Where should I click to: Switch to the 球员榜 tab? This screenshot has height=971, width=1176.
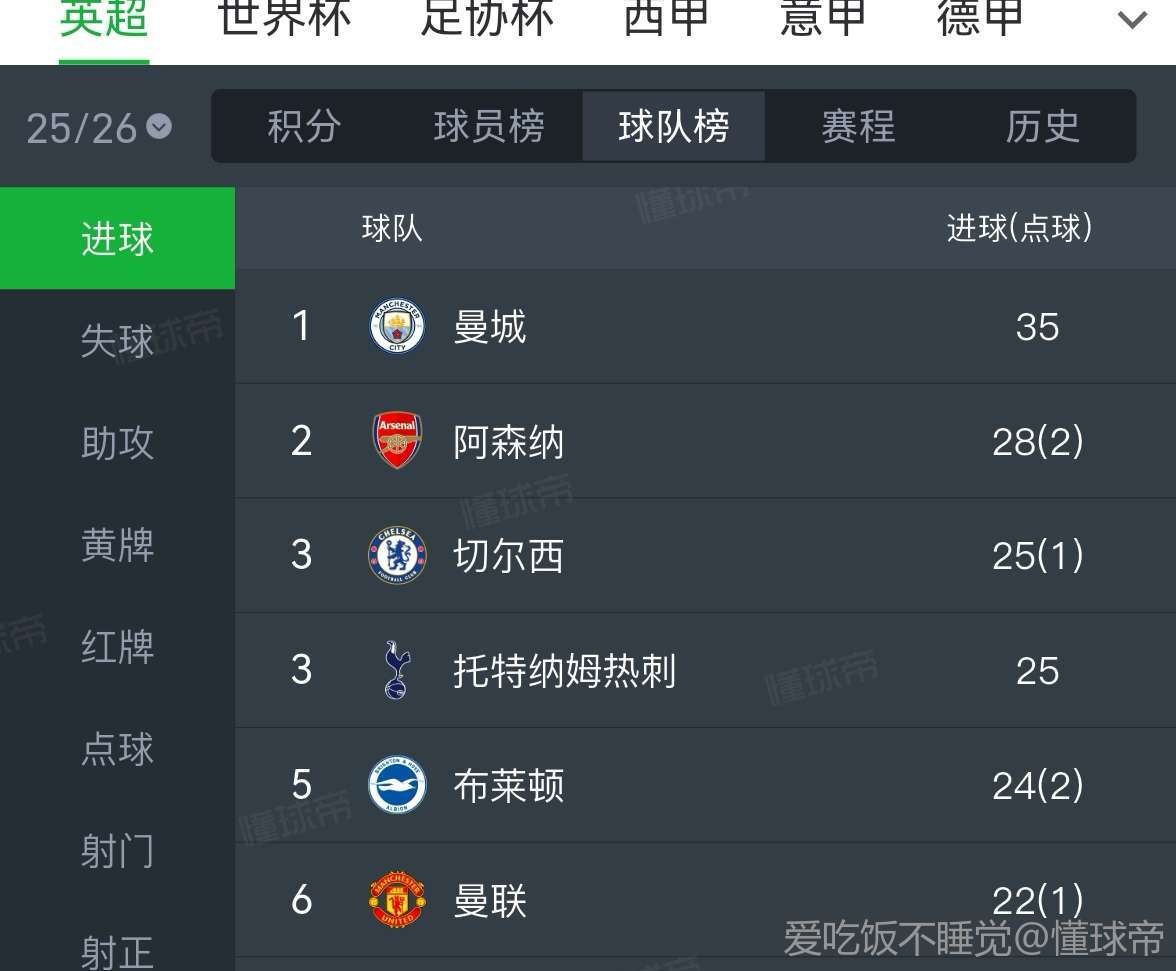[489, 127]
